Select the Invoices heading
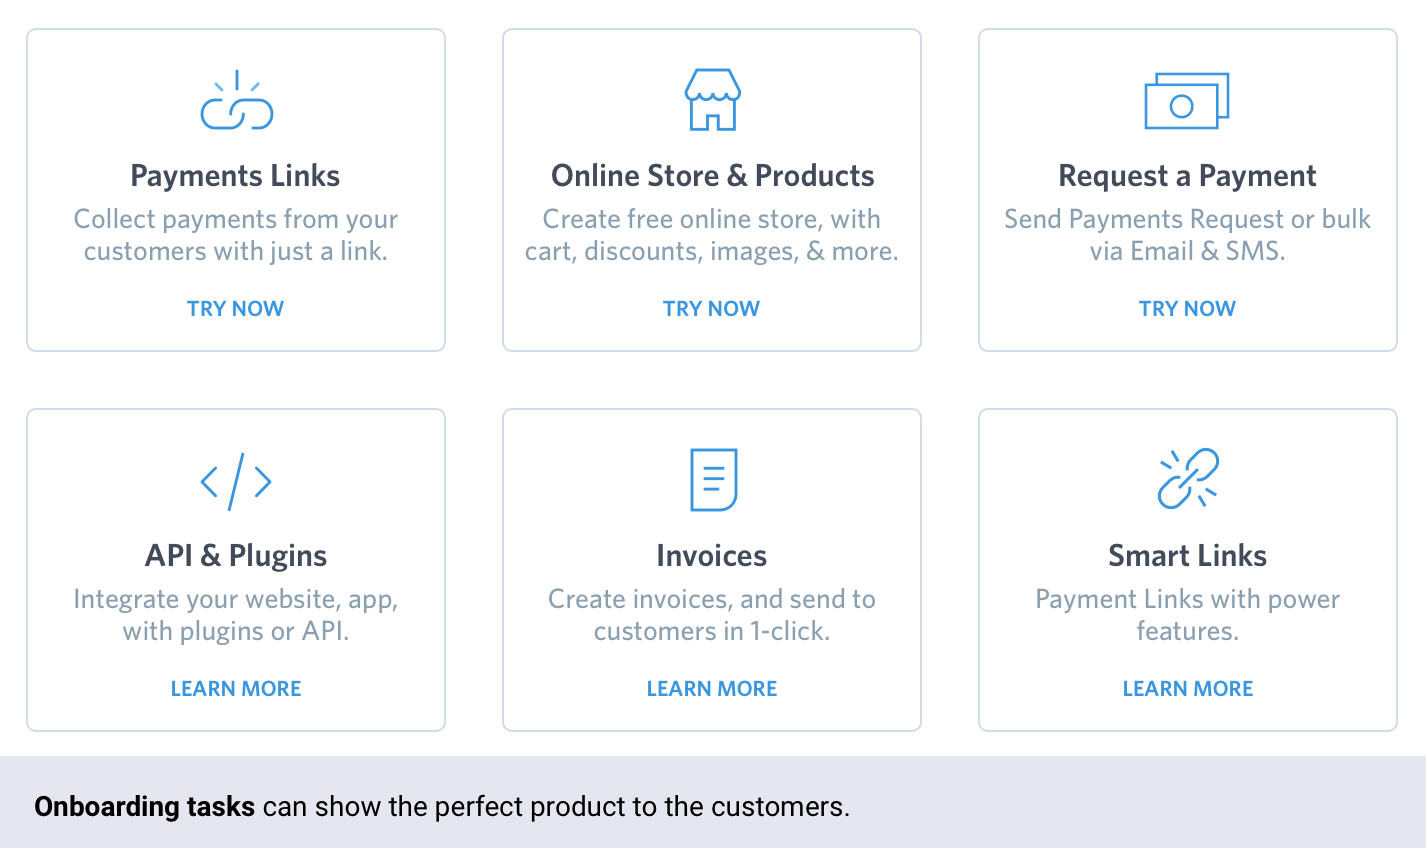Screen dimensions: 1426x848 [x=712, y=556]
